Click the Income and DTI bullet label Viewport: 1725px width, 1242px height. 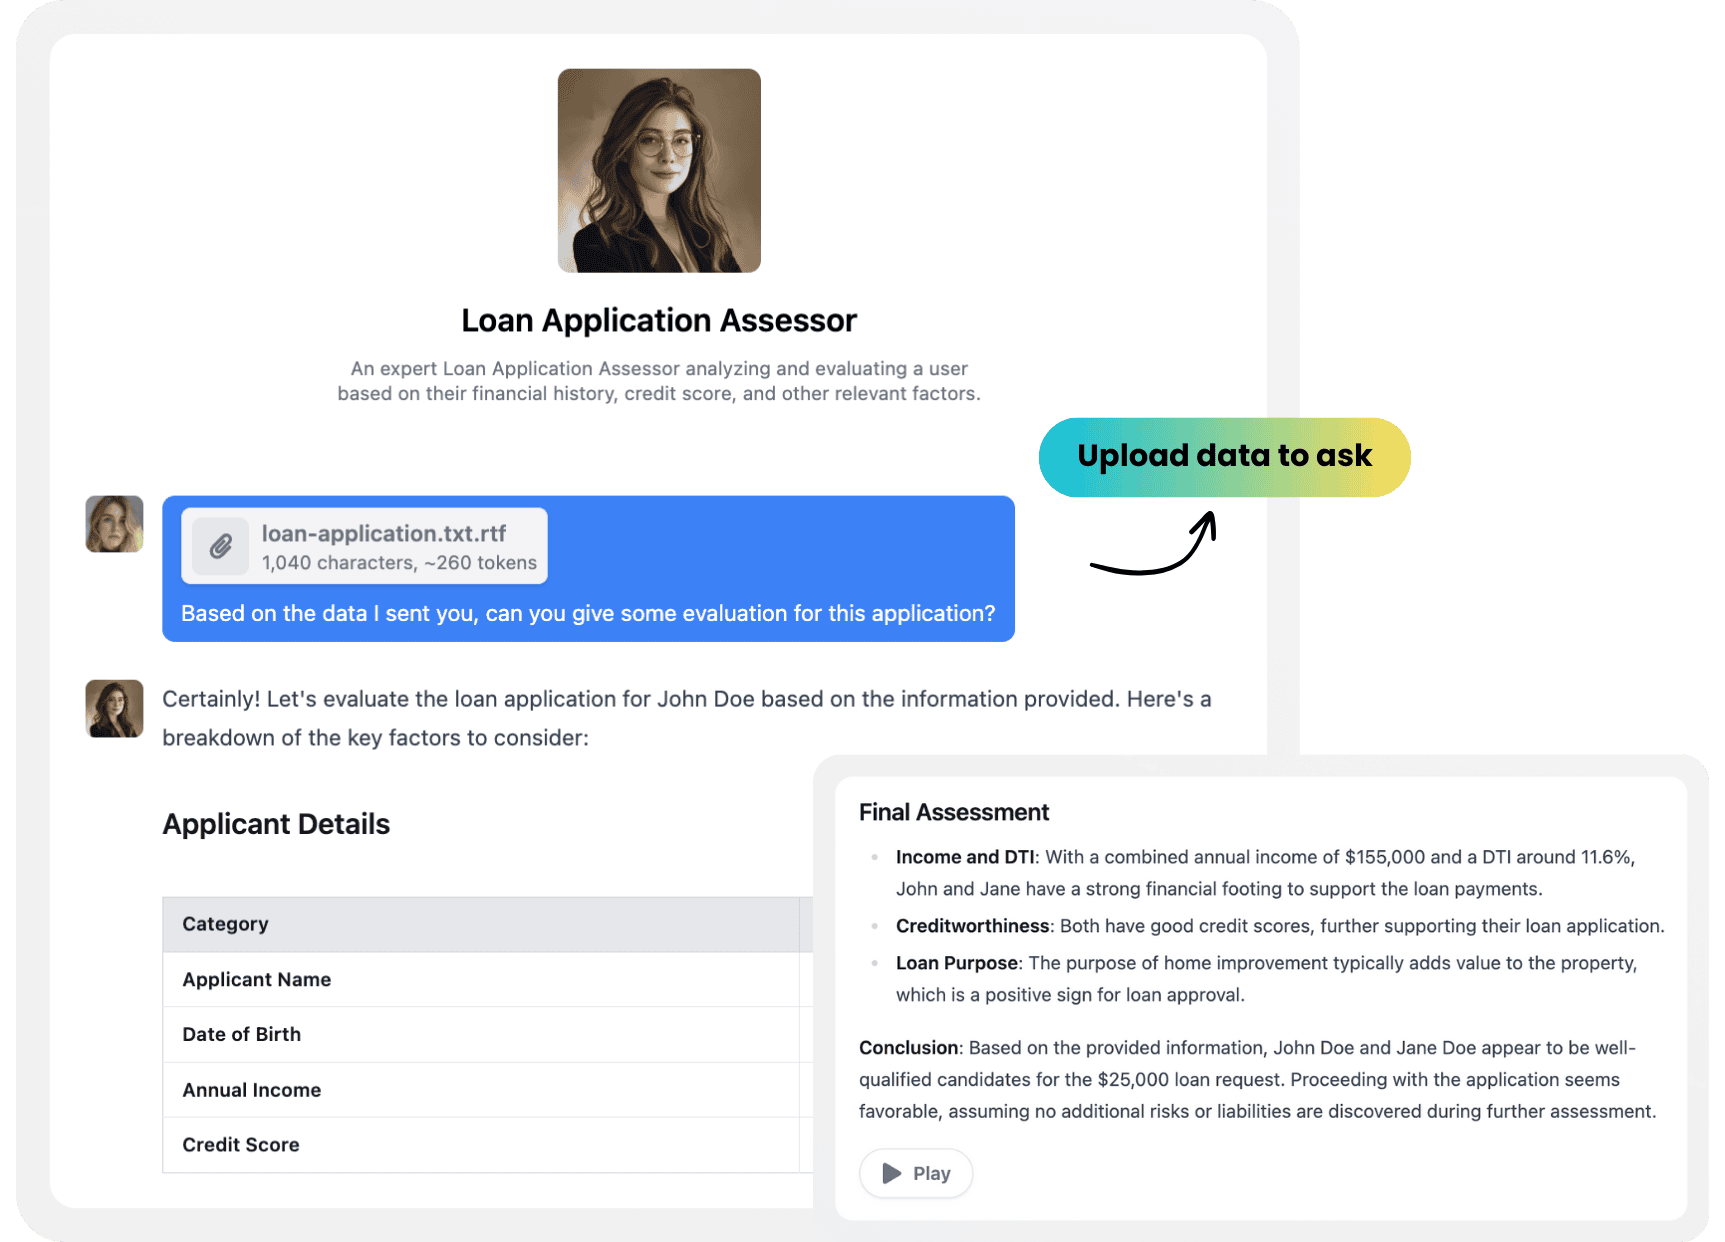[x=965, y=857]
